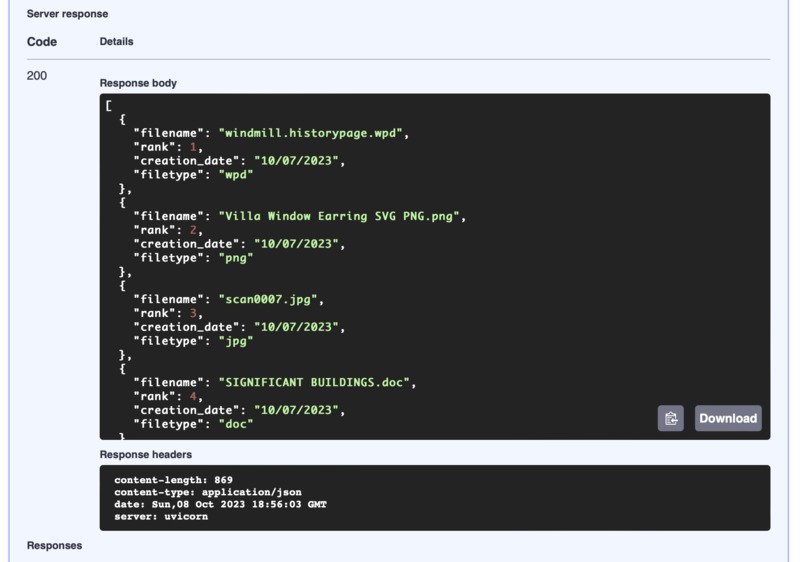Click filetype value "jpg"

(236, 341)
